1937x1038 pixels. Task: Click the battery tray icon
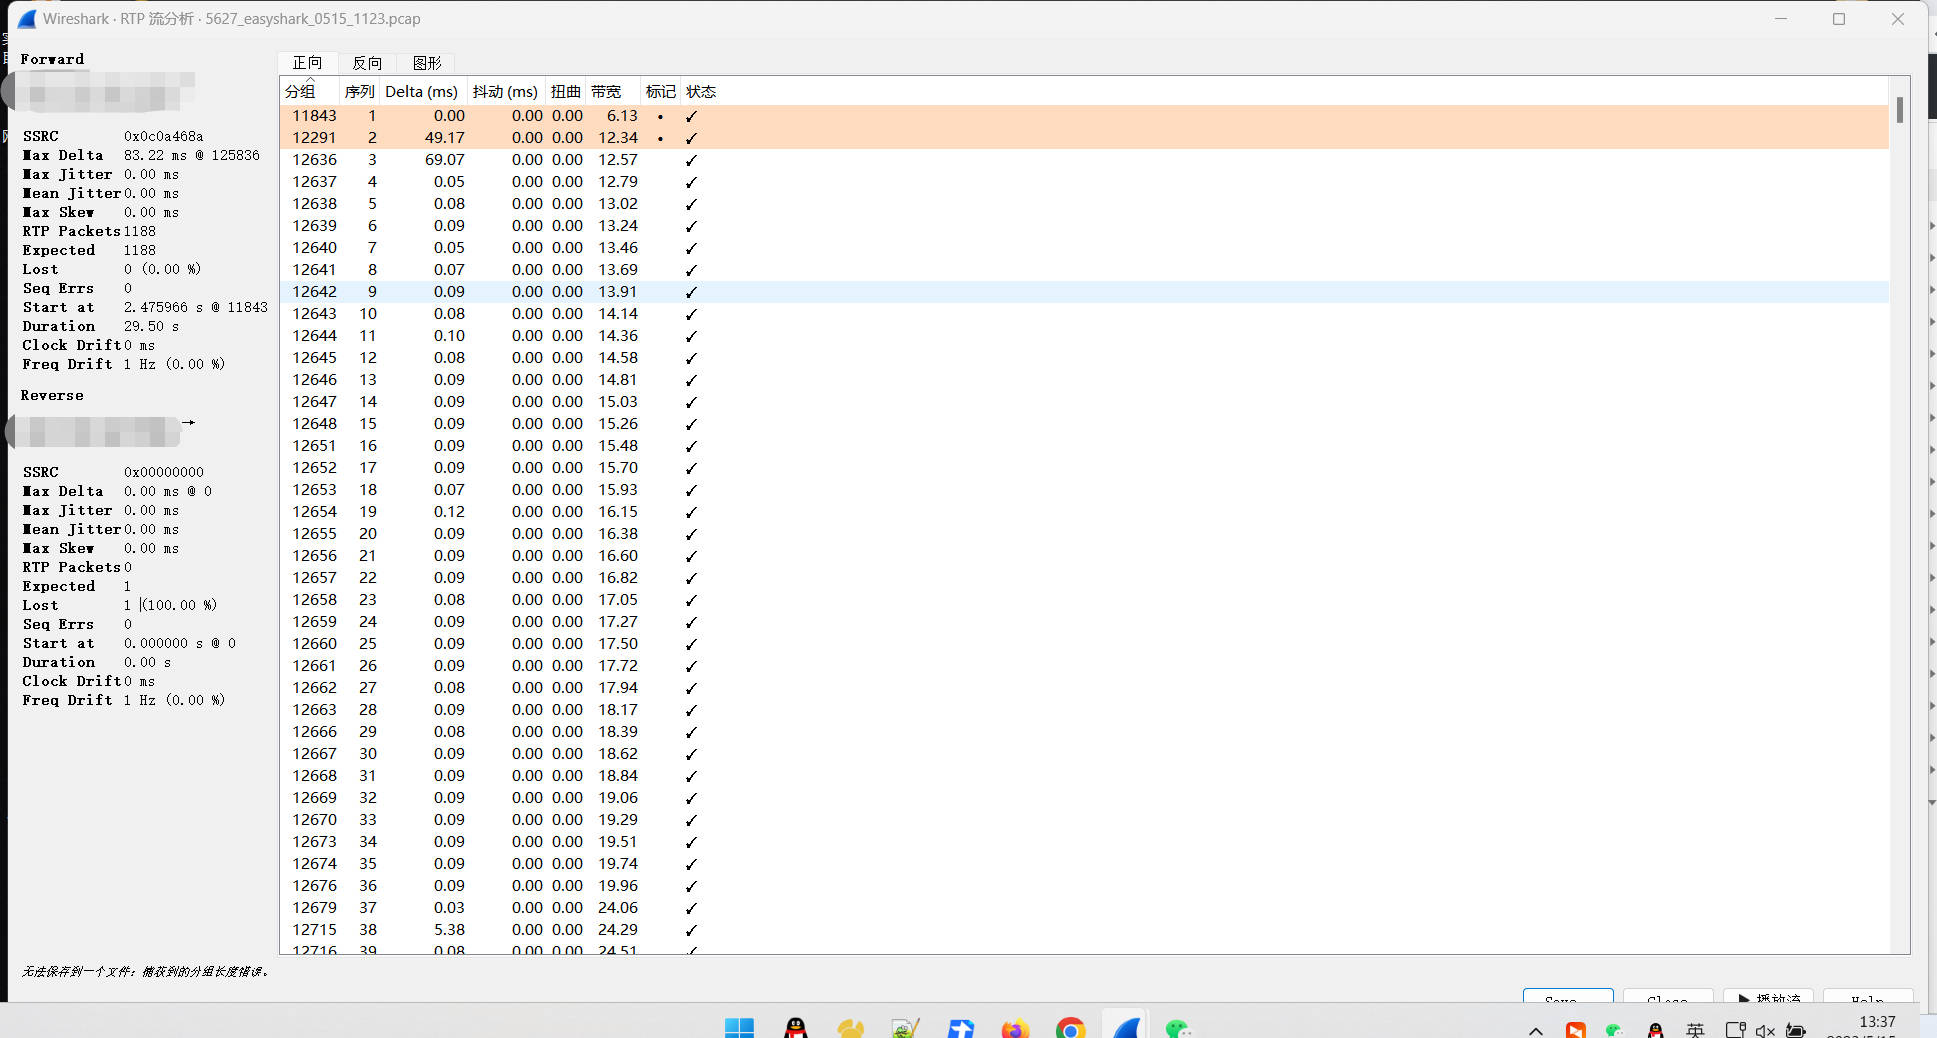click(x=1796, y=1030)
